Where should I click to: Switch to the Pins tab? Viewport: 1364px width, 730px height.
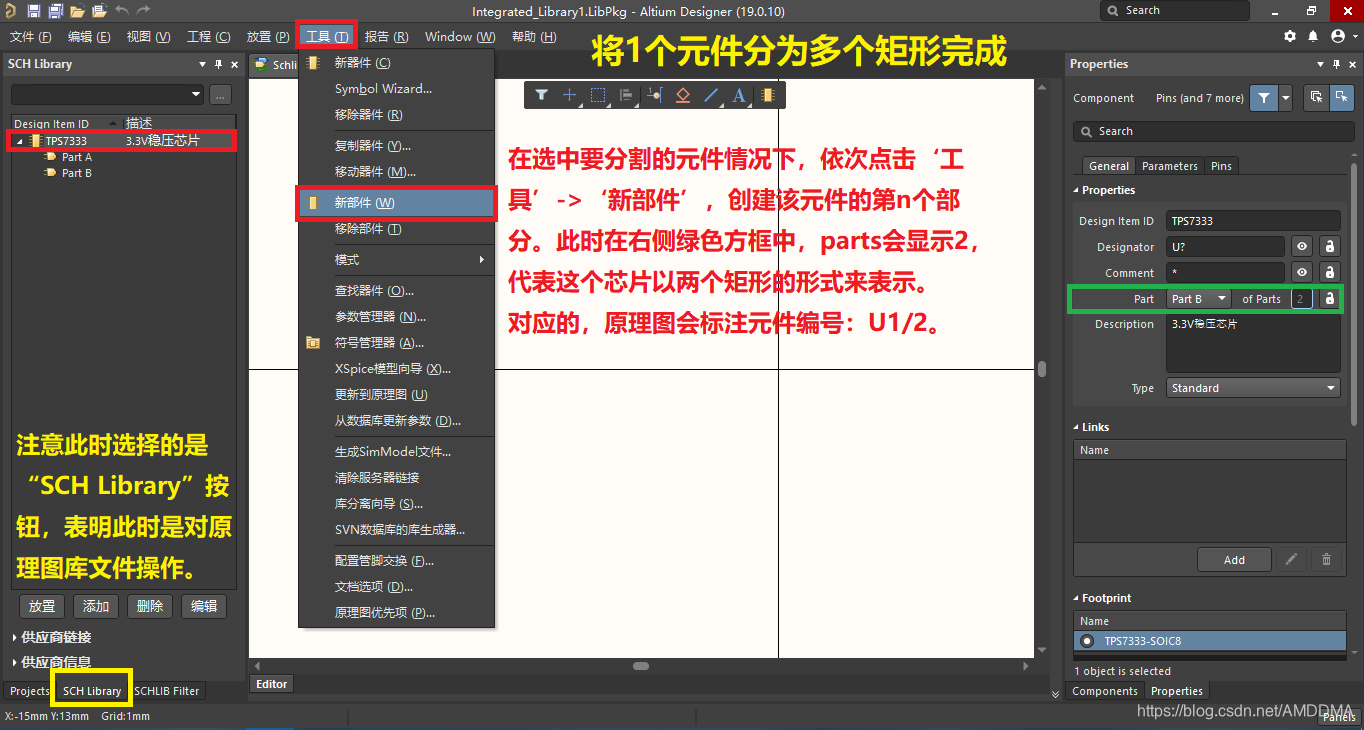click(1221, 166)
